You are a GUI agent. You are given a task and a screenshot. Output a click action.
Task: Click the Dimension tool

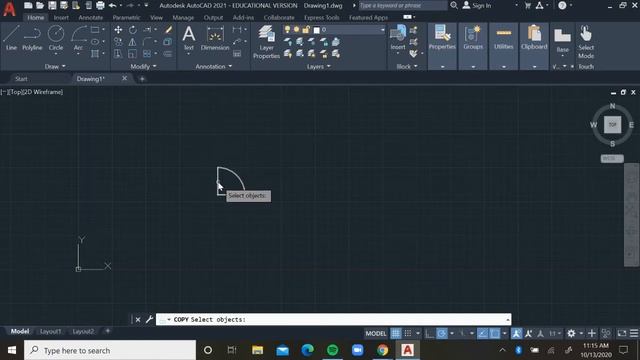[x=215, y=39]
